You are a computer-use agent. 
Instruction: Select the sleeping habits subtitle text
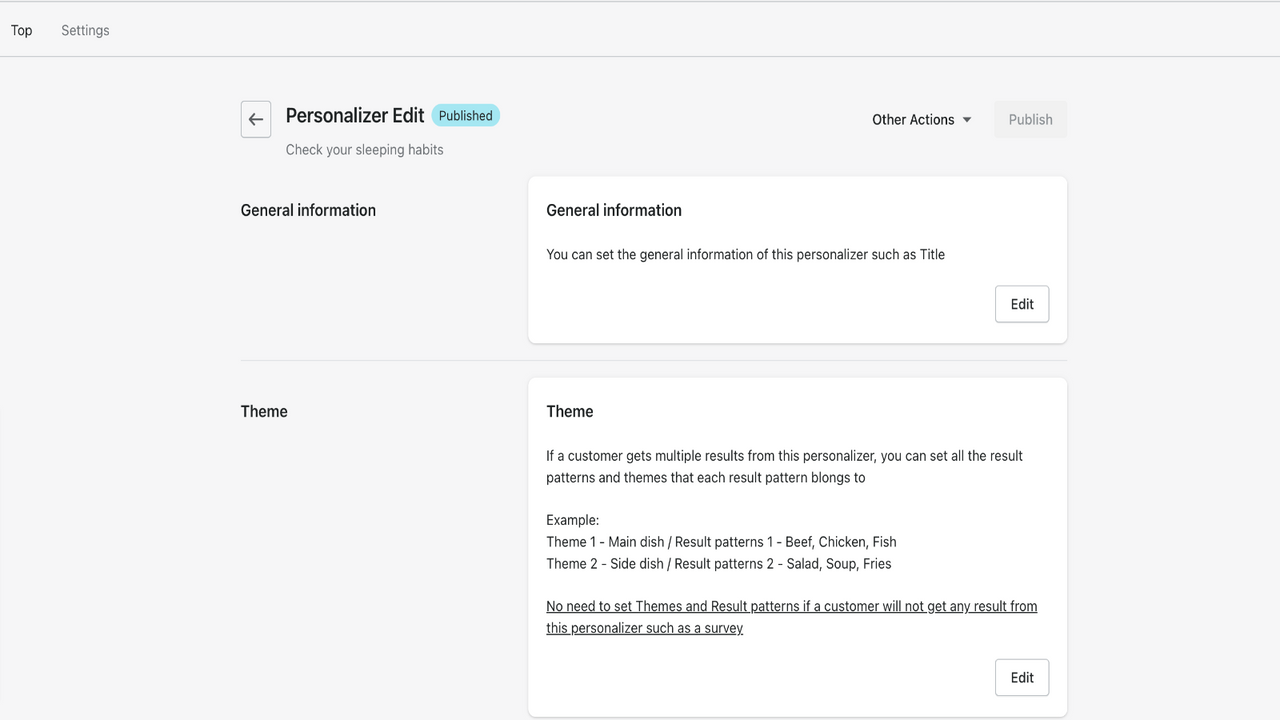365,149
